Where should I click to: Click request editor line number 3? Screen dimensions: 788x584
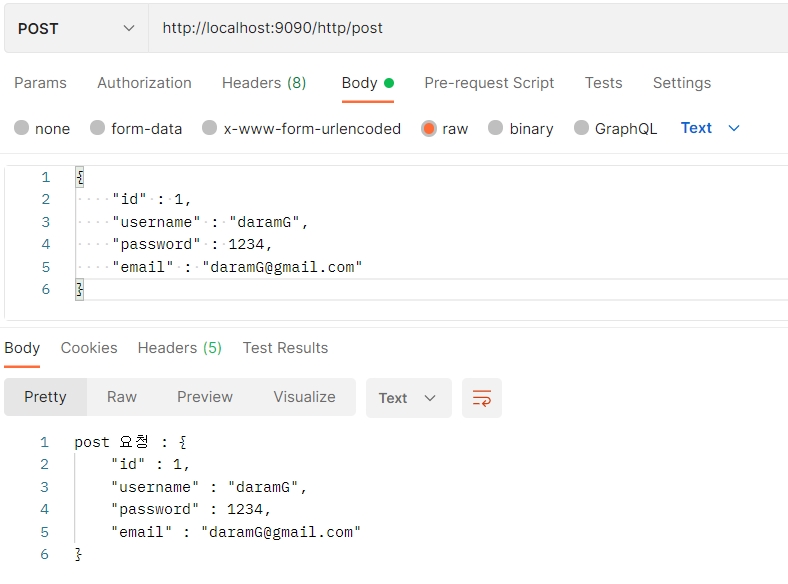[x=46, y=222]
